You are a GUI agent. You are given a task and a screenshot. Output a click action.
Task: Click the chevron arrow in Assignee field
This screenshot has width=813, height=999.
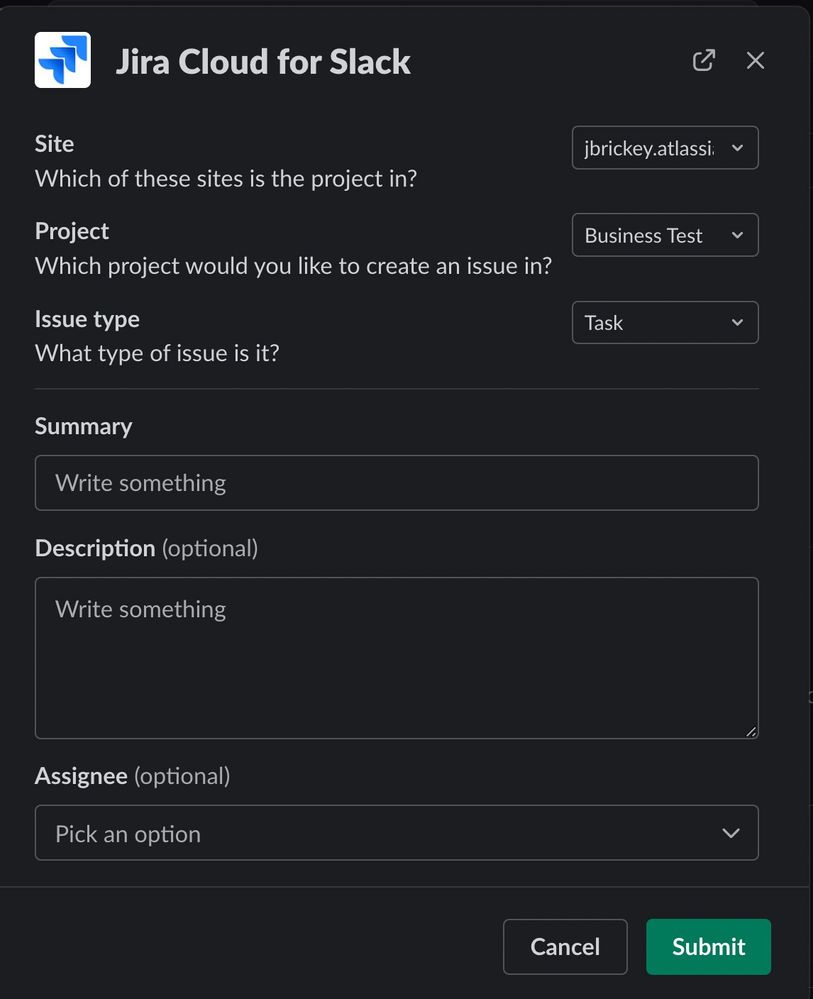731,833
